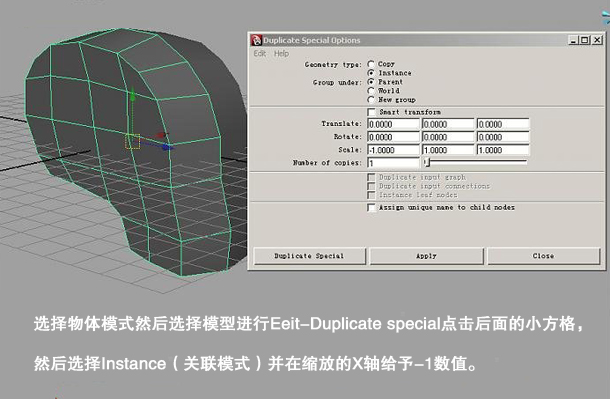Open the Edit menu in dialog
This screenshot has width=610, height=399.
pyautogui.click(x=259, y=54)
